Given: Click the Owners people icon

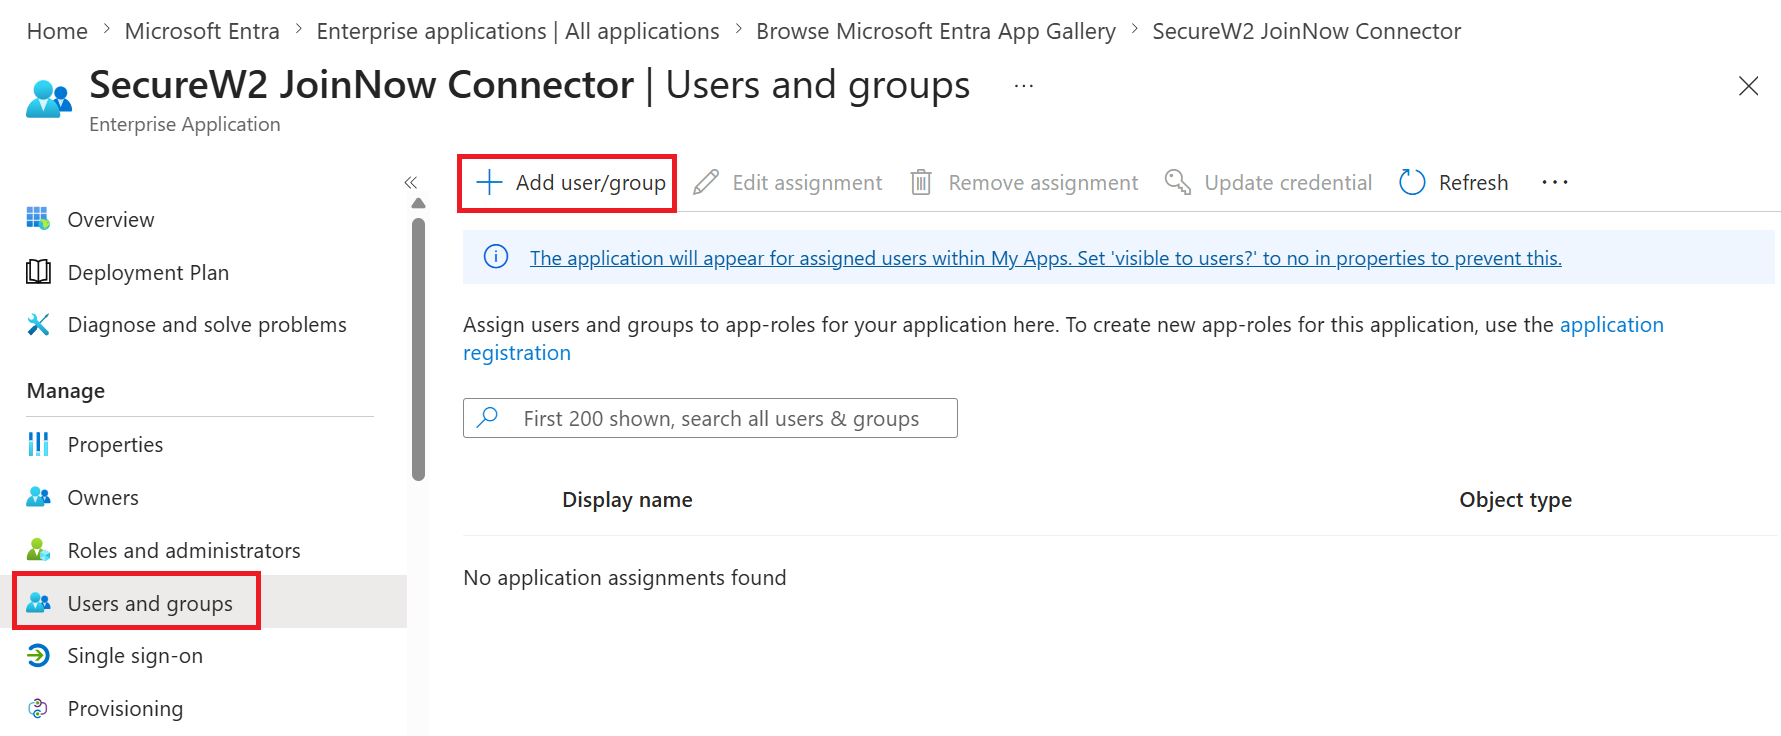Looking at the screenshot, I should (38, 497).
